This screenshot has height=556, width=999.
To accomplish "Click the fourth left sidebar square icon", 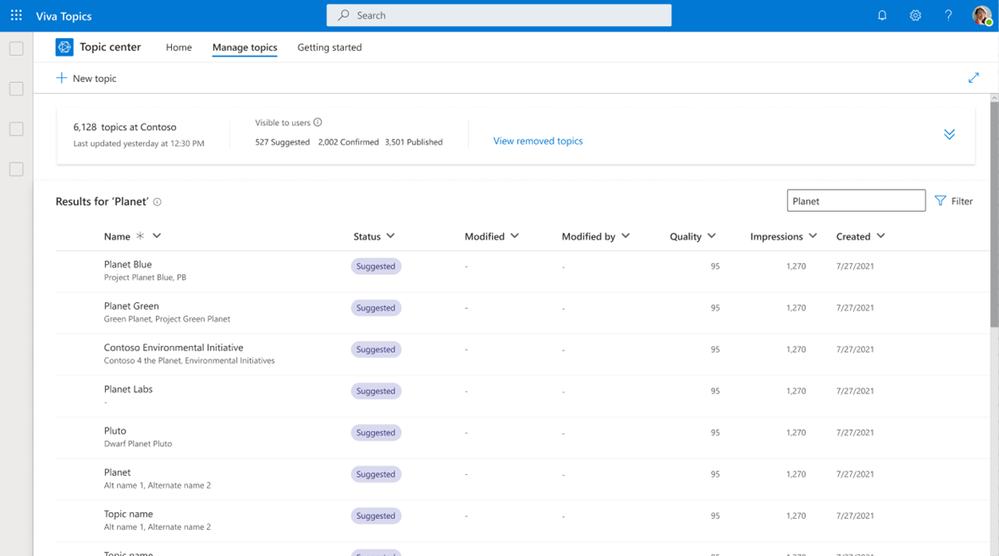I will click(16, 169).
